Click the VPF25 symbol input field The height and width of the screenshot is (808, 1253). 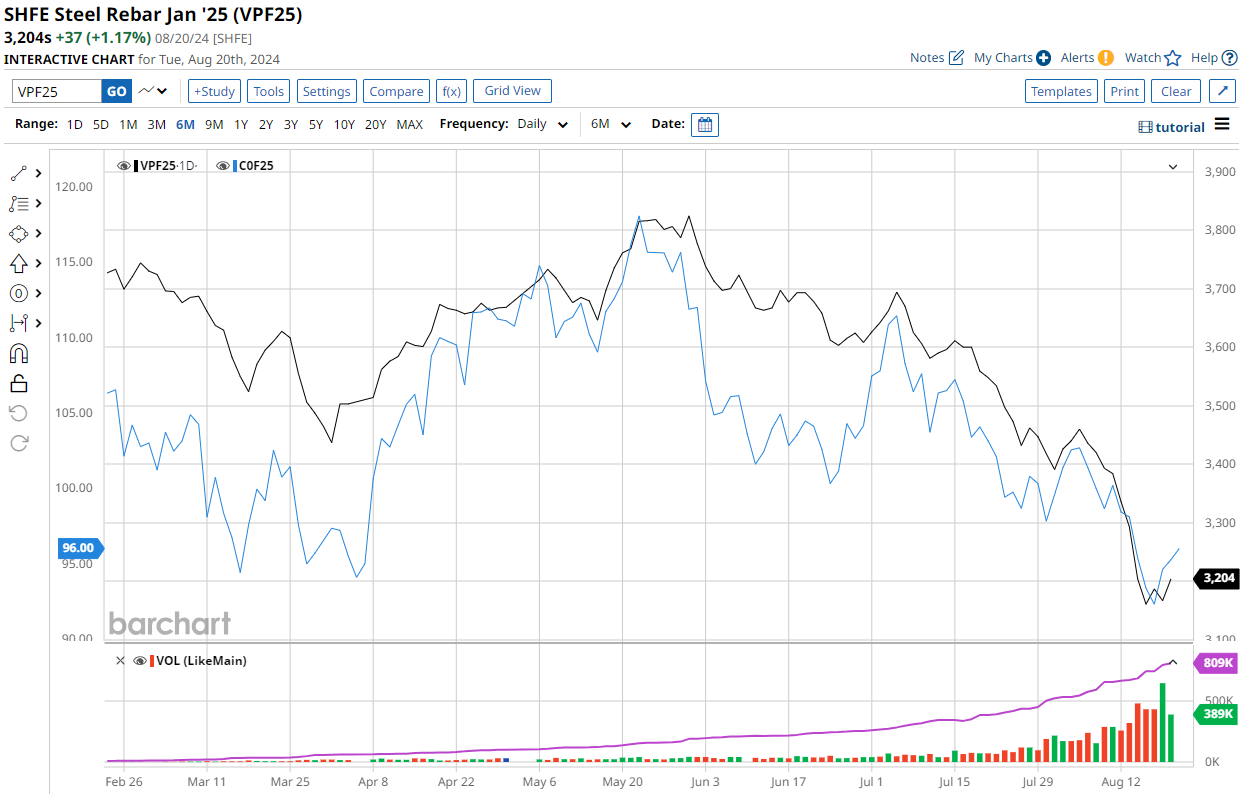[x=57, y=91]
